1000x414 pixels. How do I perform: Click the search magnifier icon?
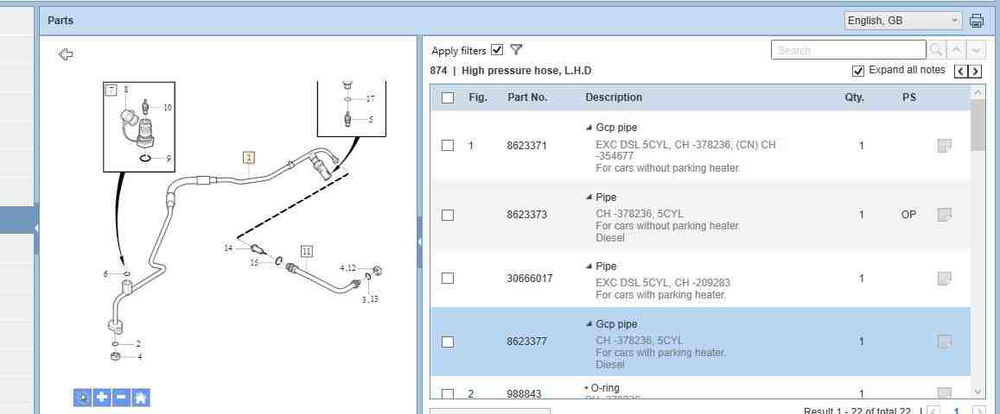click(x=936, y=50)
